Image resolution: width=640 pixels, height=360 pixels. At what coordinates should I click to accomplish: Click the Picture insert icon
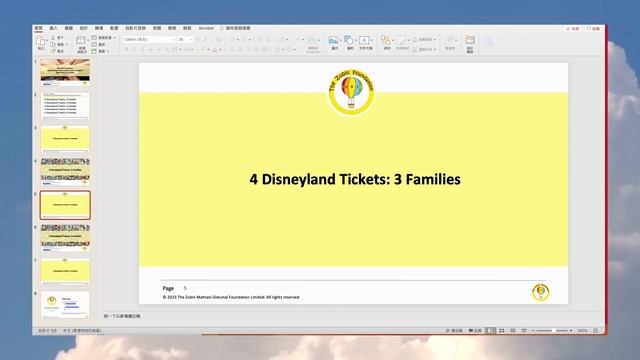334,41
